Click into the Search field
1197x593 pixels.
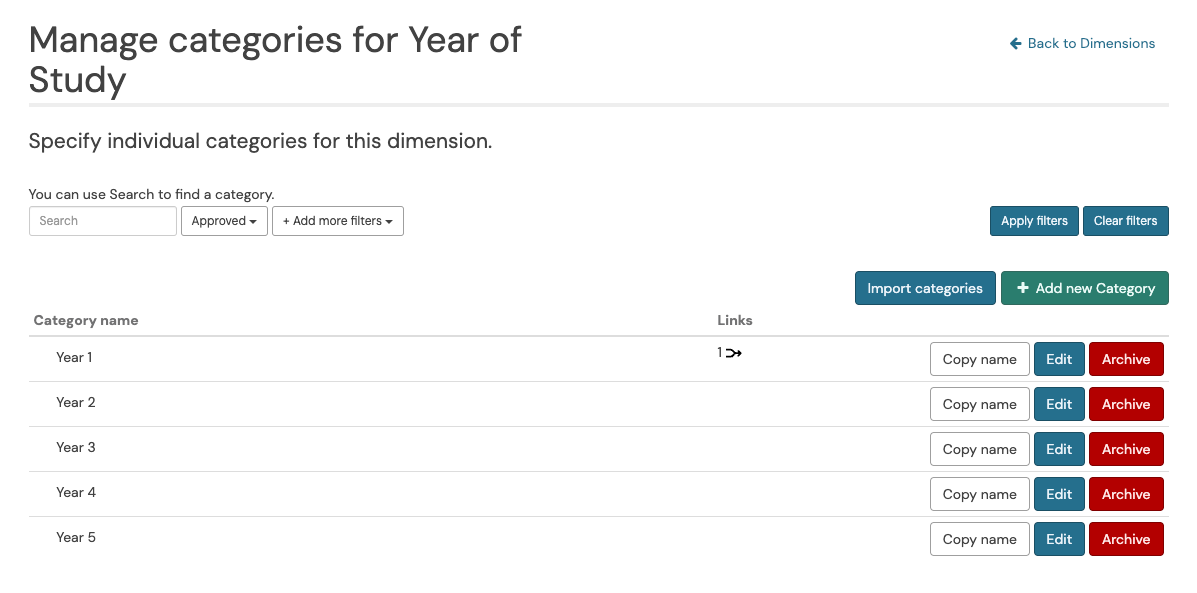[102, 220]
